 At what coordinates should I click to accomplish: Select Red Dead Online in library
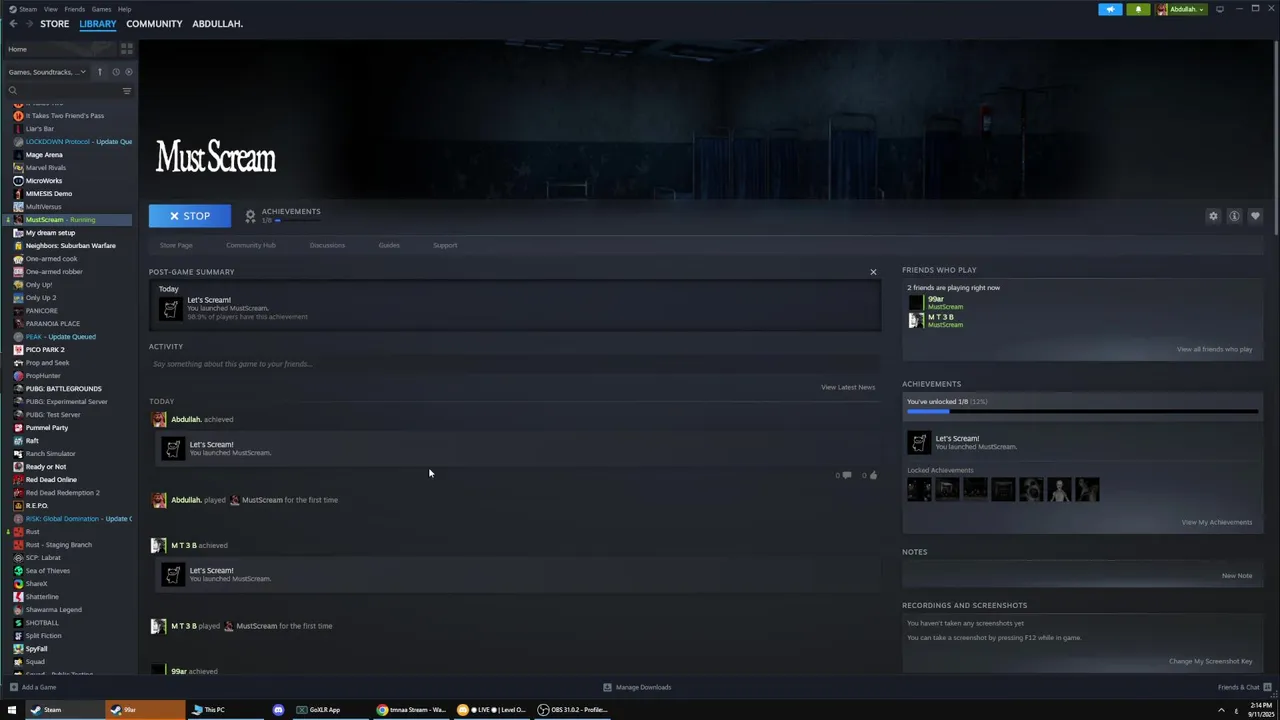(51, 480)
